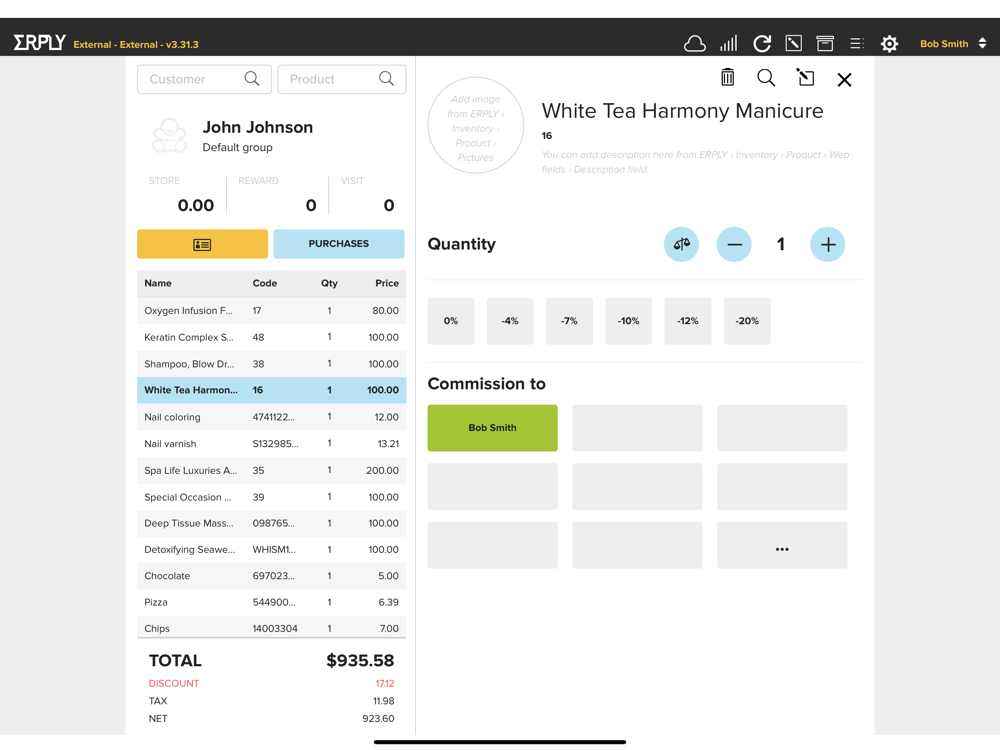Click the edit product icon
The image size is (1000, 750).
(x=805, y=78)
